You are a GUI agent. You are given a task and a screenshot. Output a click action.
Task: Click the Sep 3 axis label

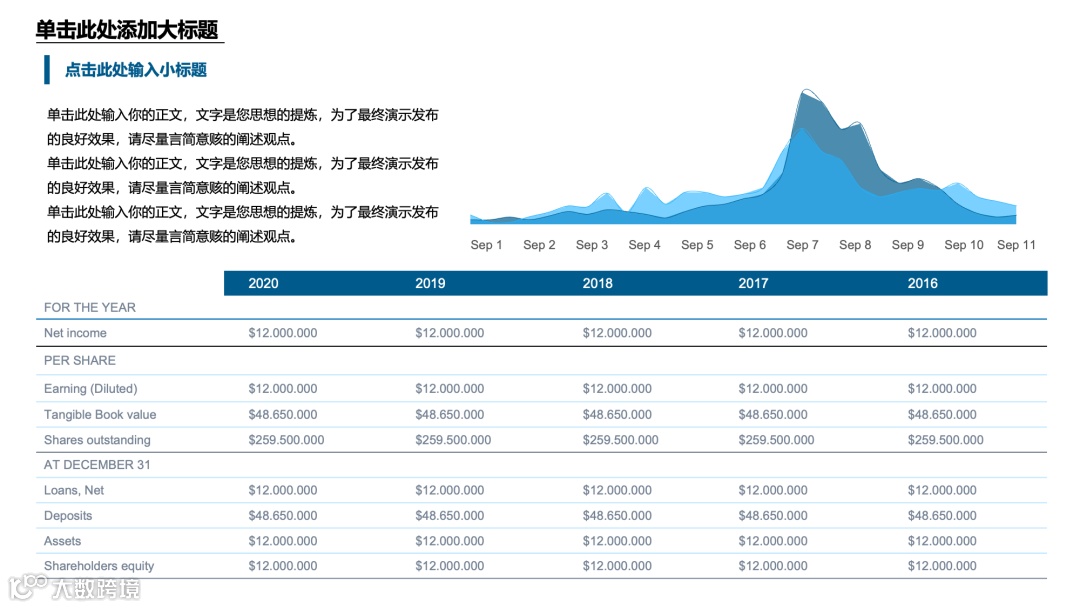point(592,244)
